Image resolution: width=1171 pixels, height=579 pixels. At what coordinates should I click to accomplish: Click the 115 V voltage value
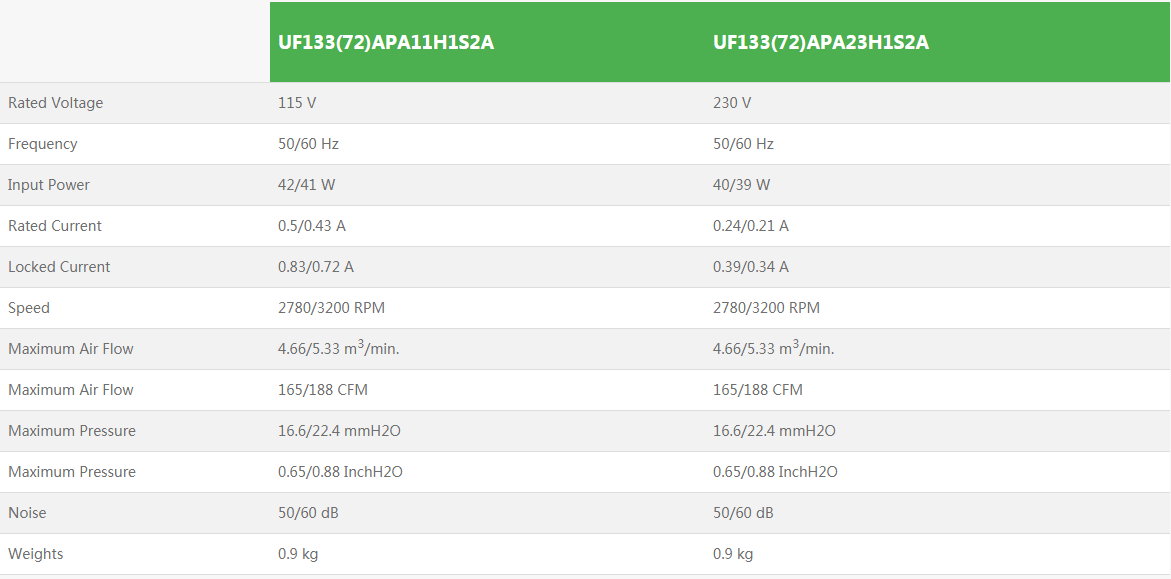[x=297, y=103]
